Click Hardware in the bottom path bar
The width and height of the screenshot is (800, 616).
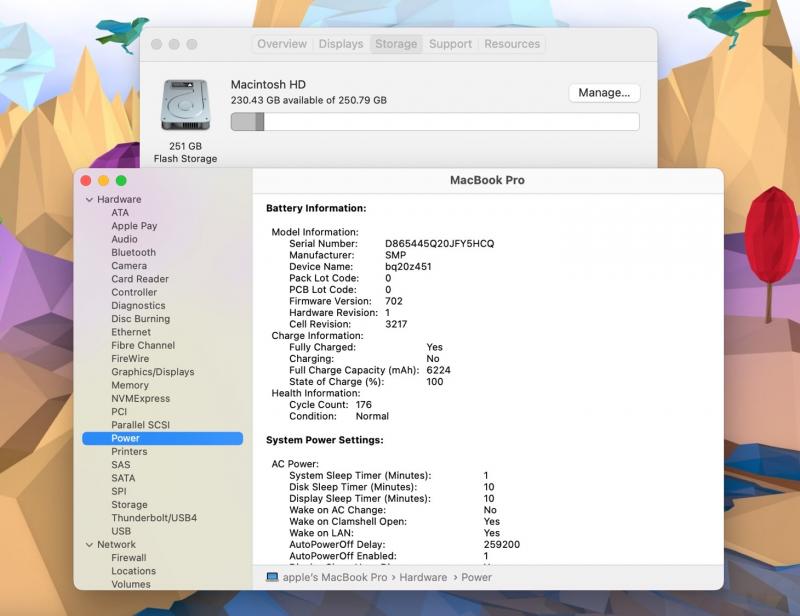(423, 577)
